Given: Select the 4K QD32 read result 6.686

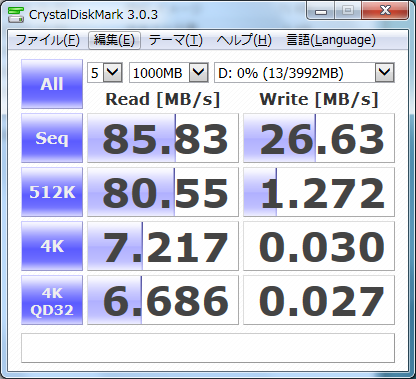Looking at the screenshot, I should click(x=163, y=300).
